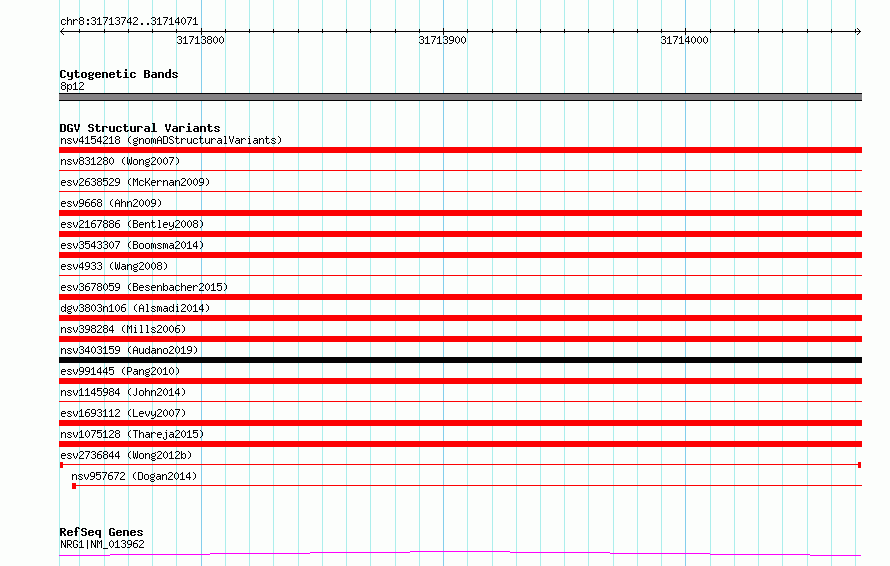
Task: Open variant esv2167886 (Bentley2008)
Action: click(x=132, y=224)
